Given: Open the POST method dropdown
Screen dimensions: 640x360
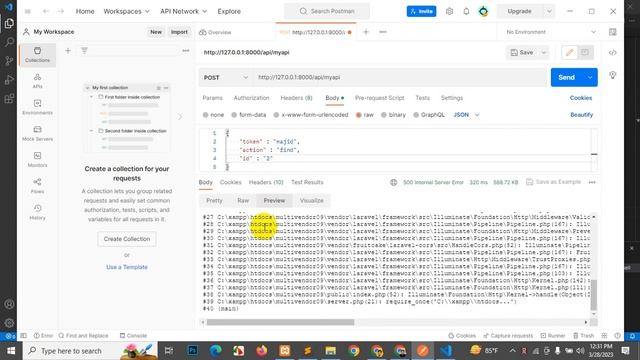Looking at the screenshot, I should (226, 78).
